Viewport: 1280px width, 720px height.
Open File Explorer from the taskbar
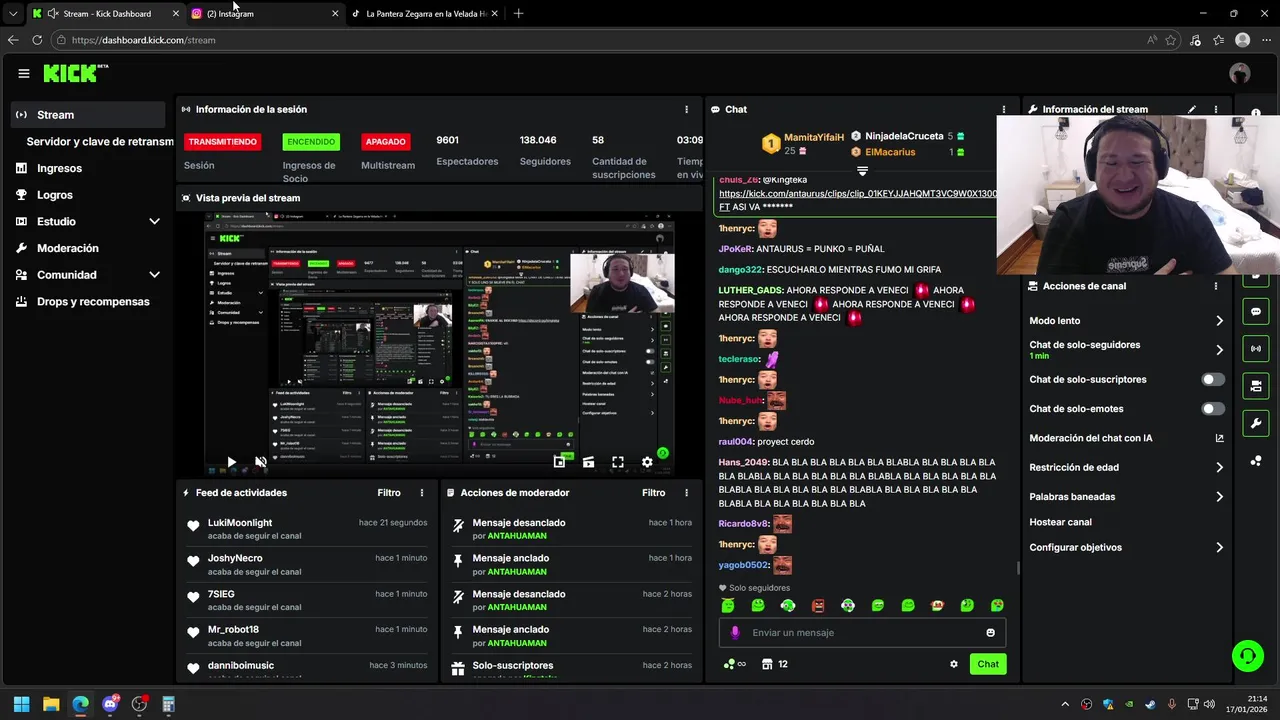(51, 704)
